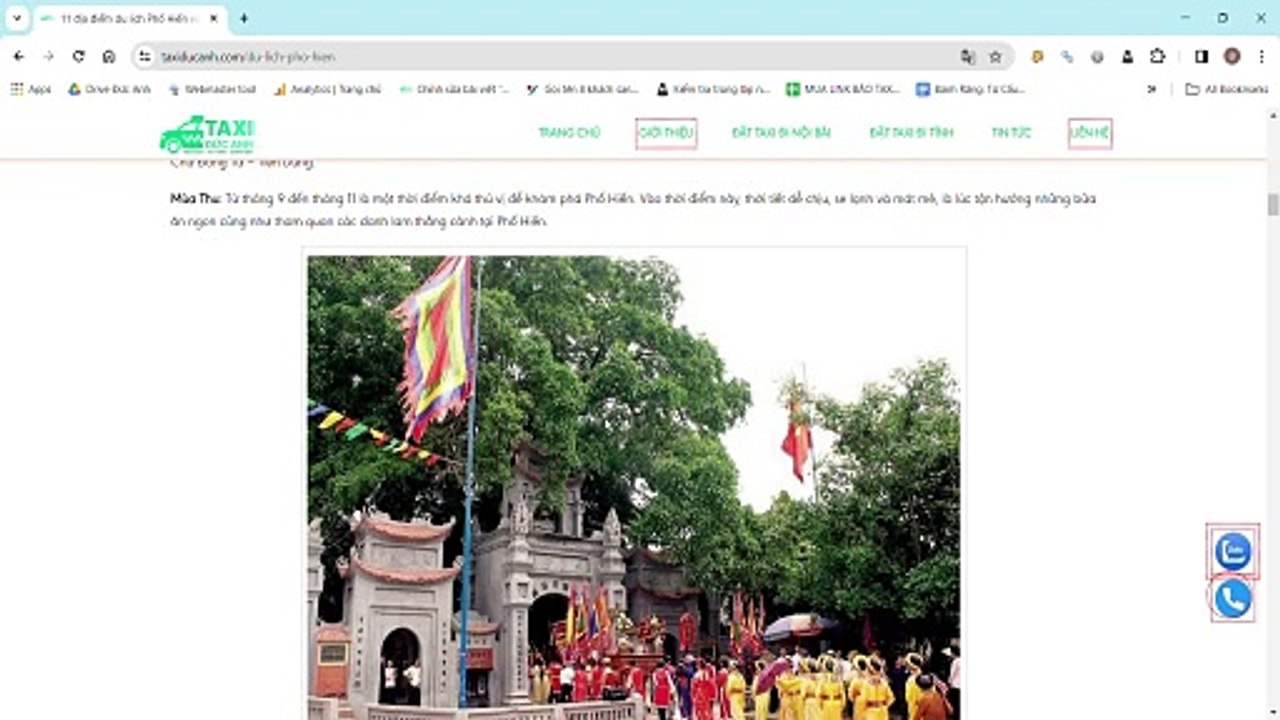Open the fifth bookmark beginning with Gói
This screenshot has width=1280, height=720.
click(582, 89)
